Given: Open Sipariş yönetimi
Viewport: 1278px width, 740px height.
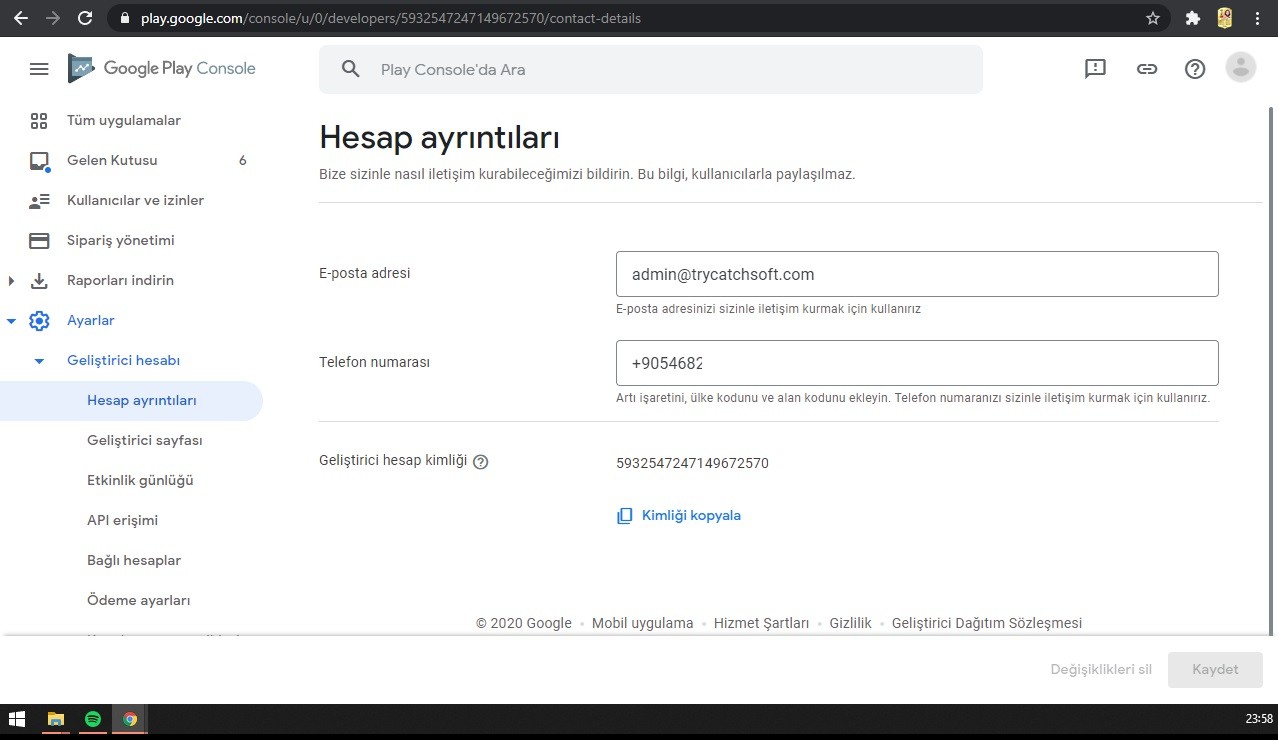Looking at the screenshot, I should pos(121,241).
